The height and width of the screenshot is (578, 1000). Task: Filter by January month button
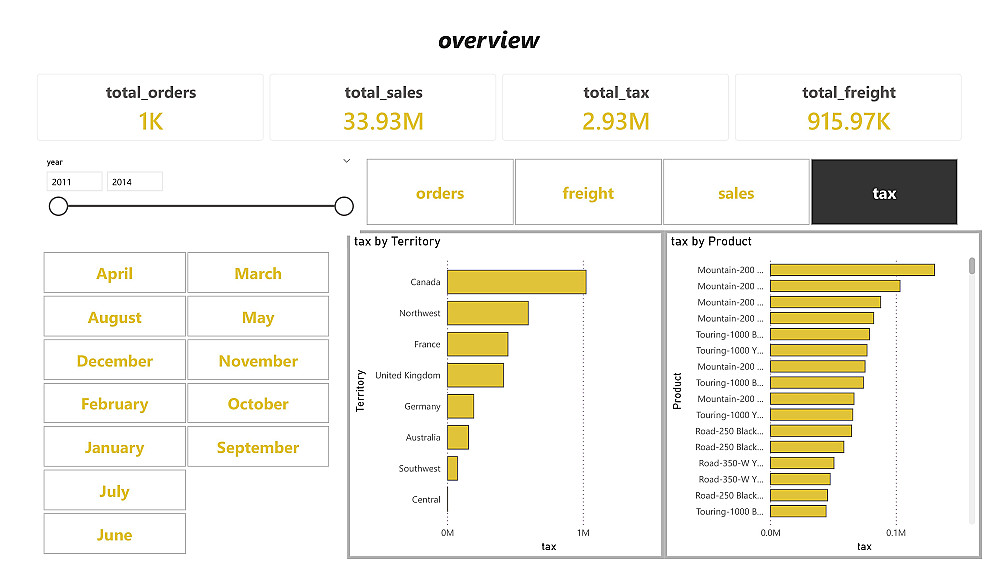tap(115, 447)
